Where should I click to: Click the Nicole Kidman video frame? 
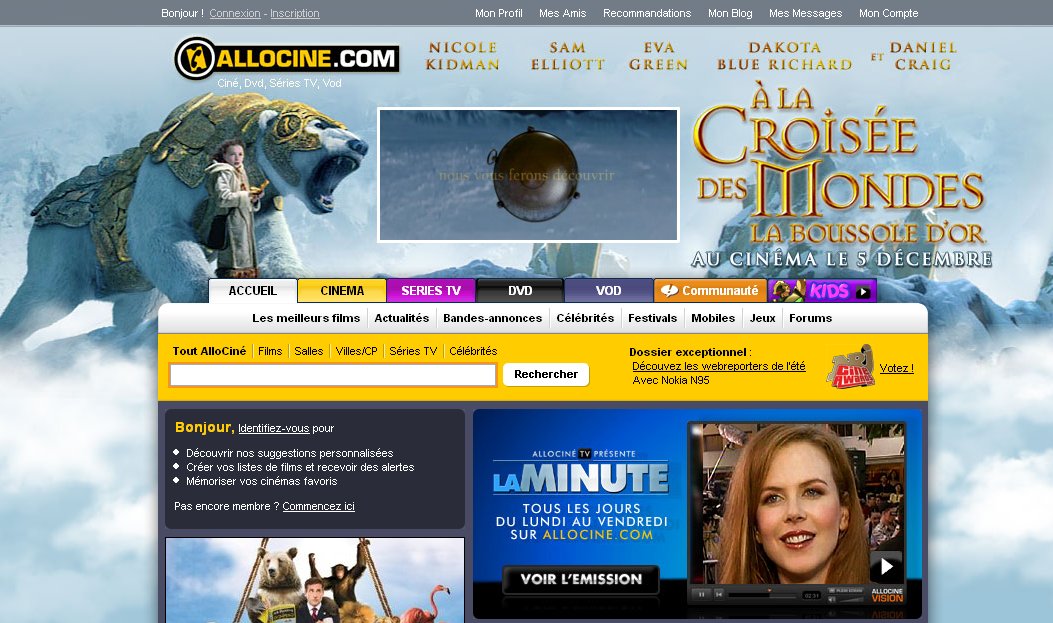coord(796,504)
